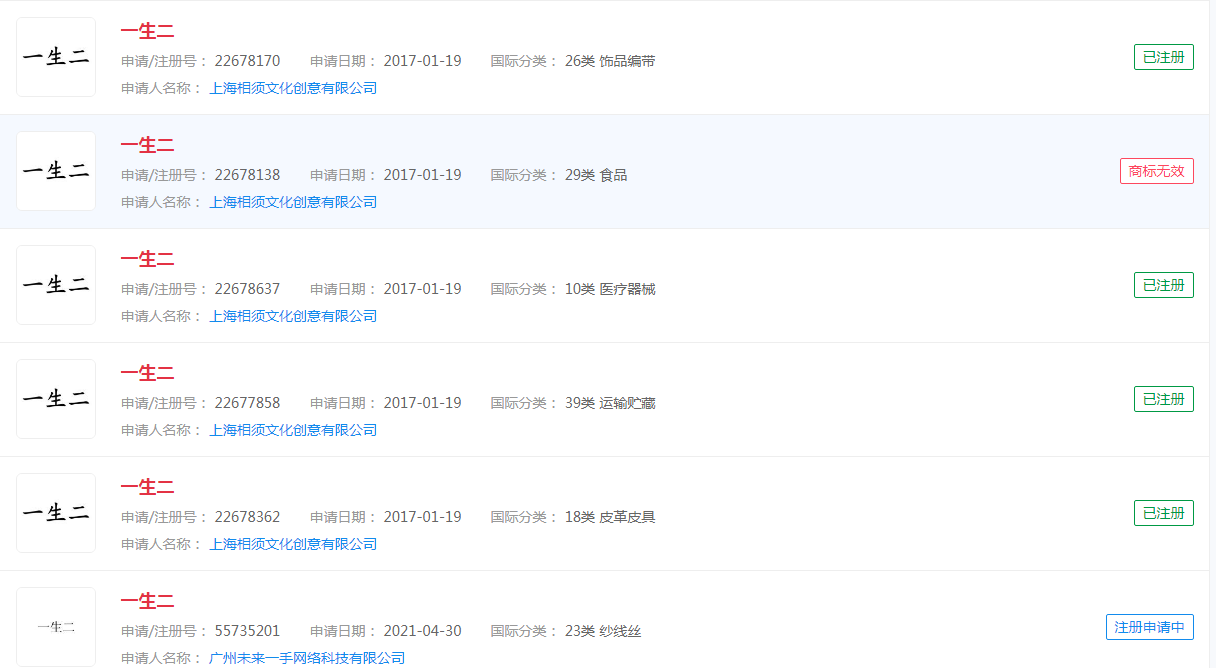Select registration number 55735201
The height and width of the screenshot is (668, 1216).
[x=247, y=631]
